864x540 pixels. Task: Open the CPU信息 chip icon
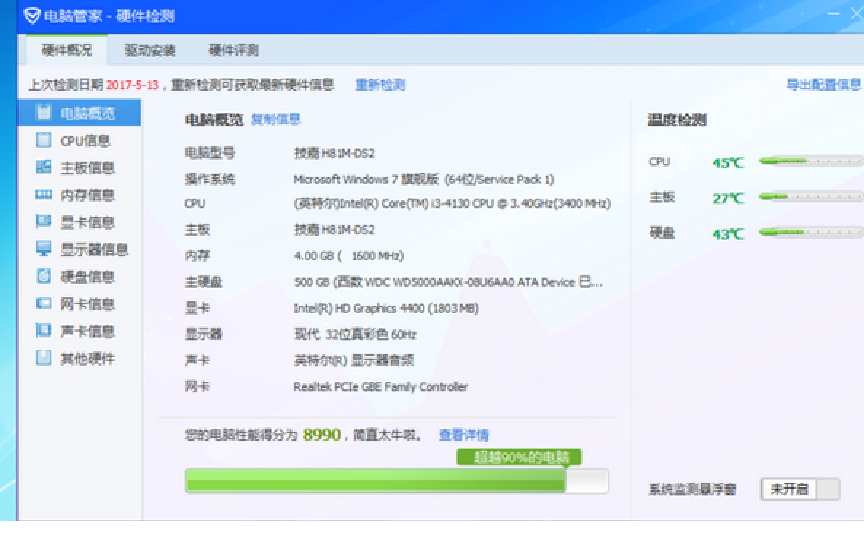(44, 140)
